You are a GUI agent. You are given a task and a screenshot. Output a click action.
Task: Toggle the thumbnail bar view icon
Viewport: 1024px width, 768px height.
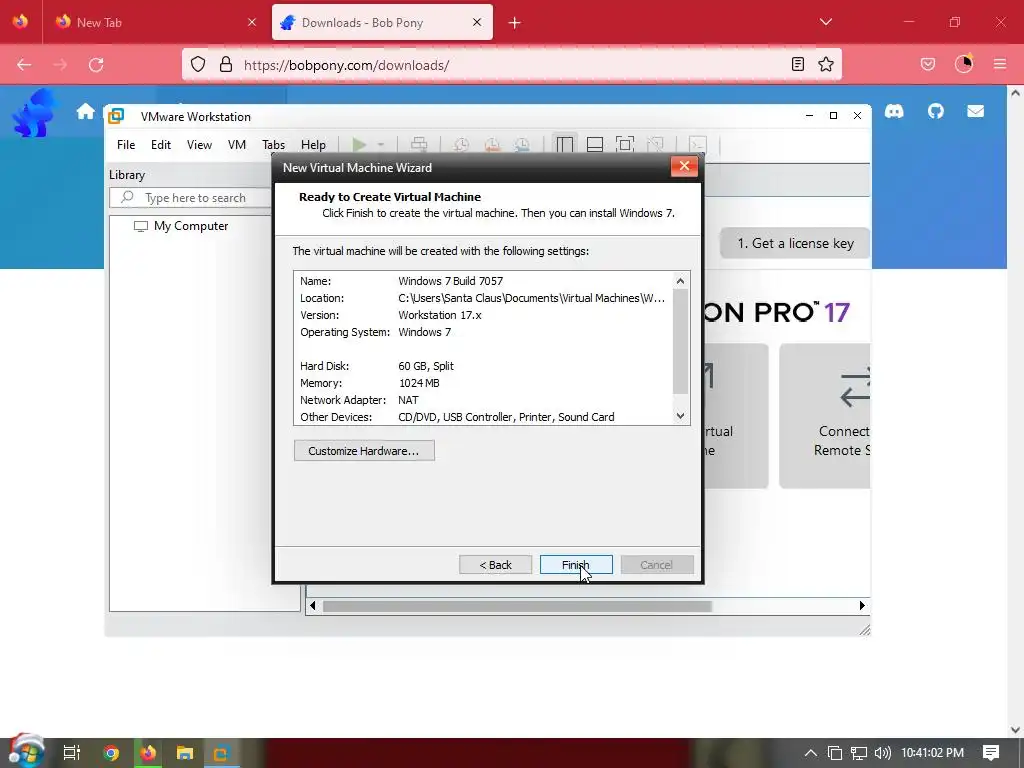[594, 144]
